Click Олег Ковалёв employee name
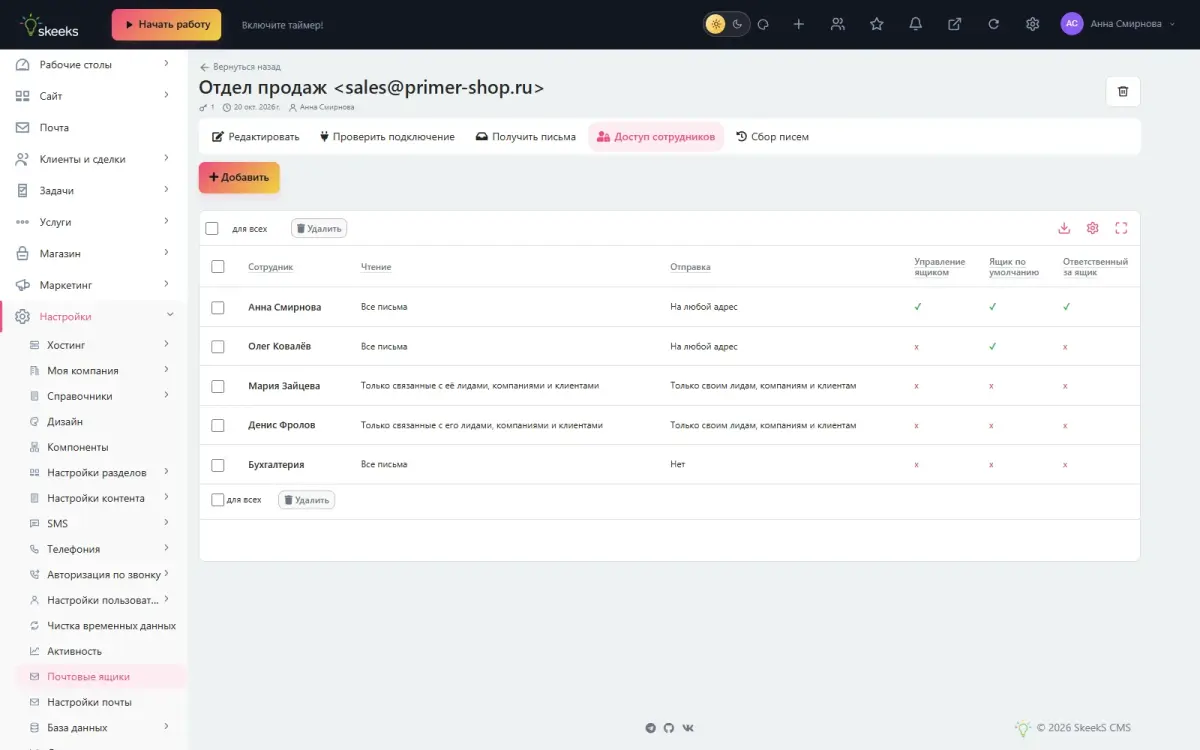 click(x=279, y=347)
